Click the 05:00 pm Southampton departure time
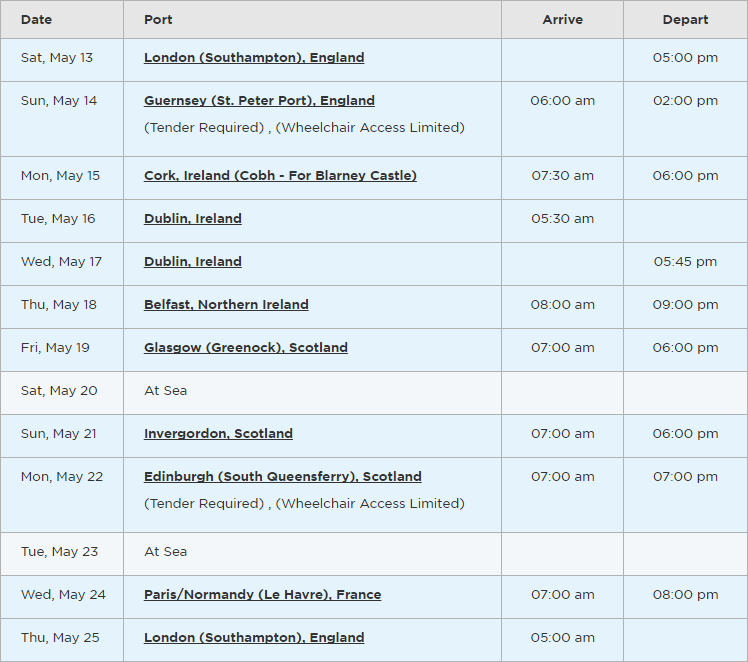Screen dimensions: 748x662 pos(685,58)
